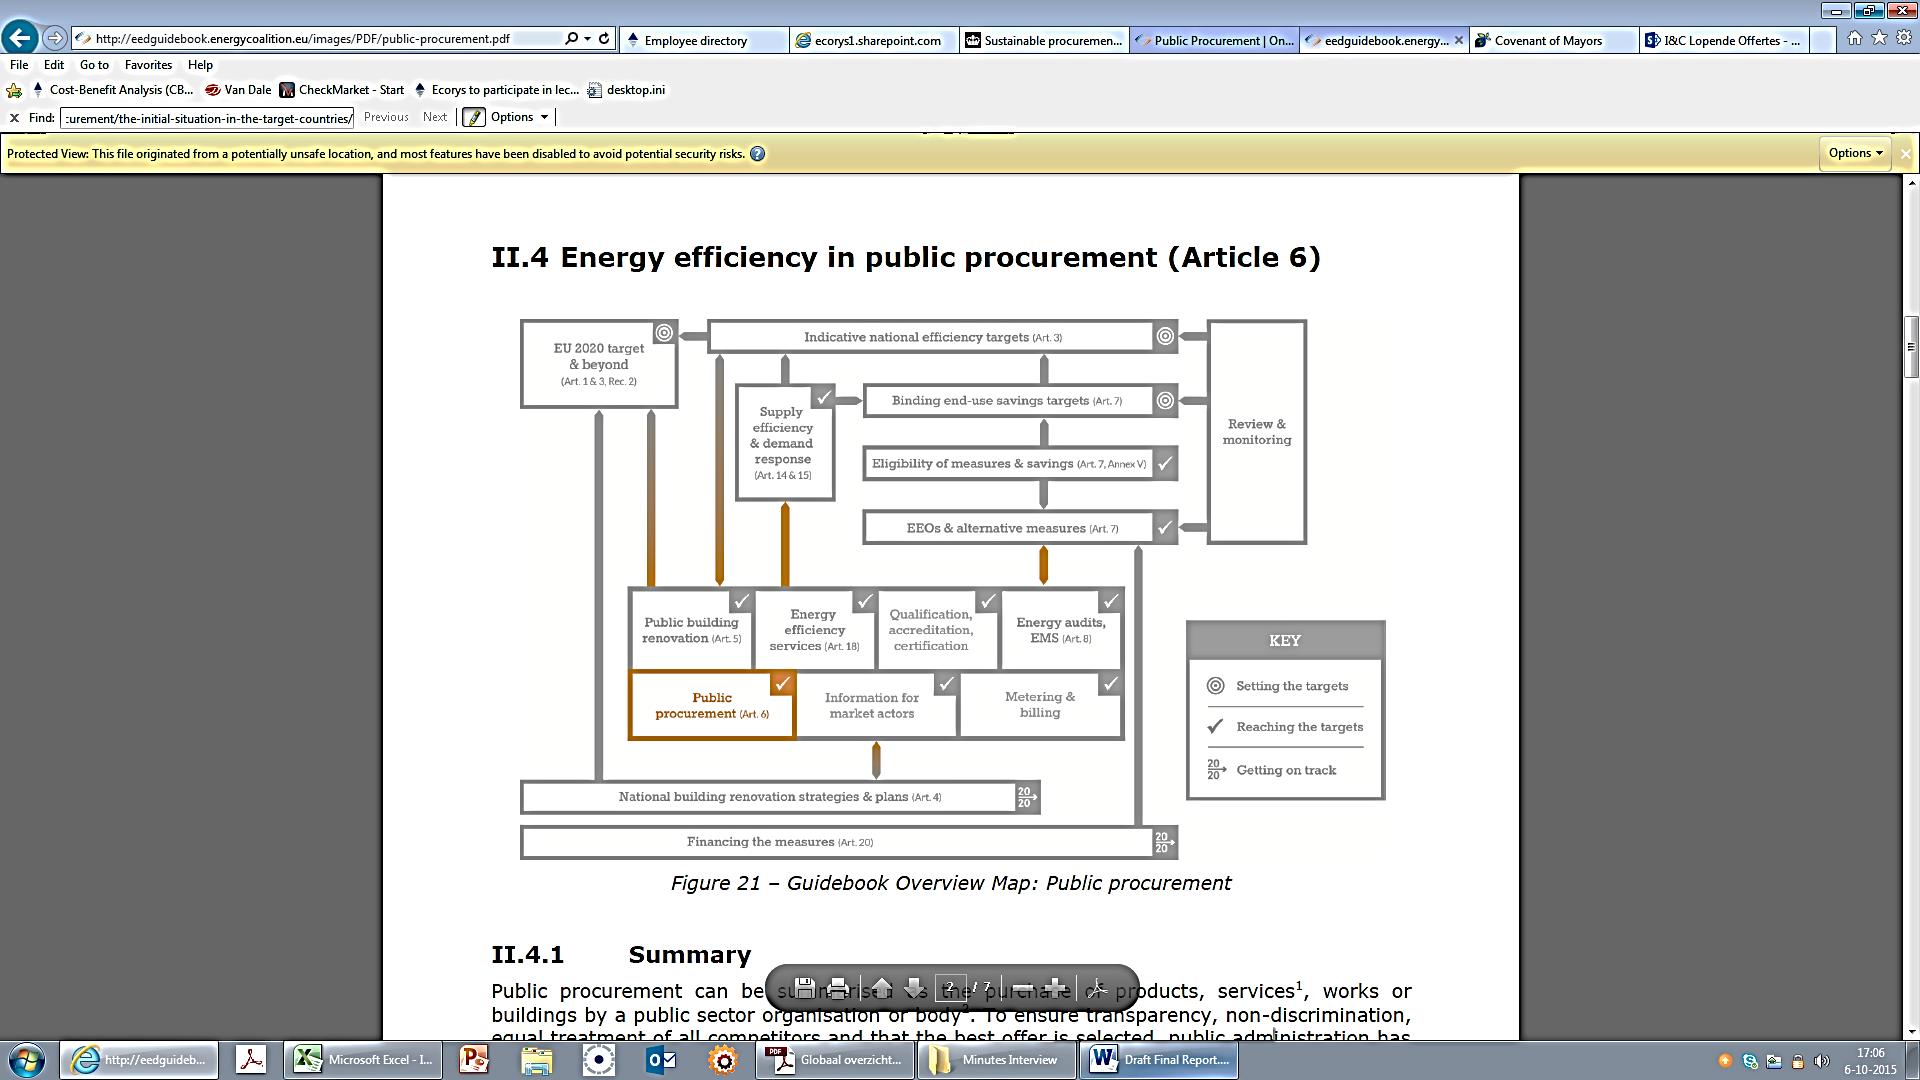Expand the Protected View Options dropdown
The height and width of the screenshot is (1080, 1920).
[1856, 153]
